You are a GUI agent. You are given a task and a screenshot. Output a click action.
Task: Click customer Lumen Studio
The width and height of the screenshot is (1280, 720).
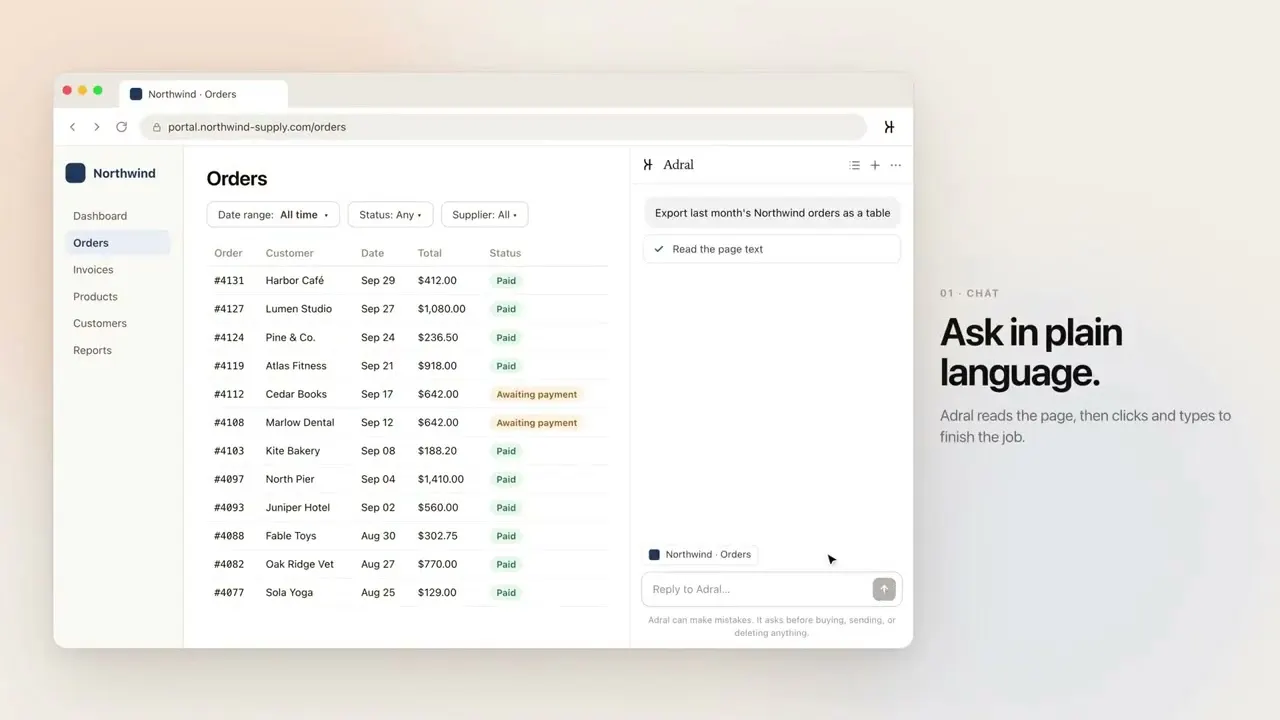coord(299,309)
